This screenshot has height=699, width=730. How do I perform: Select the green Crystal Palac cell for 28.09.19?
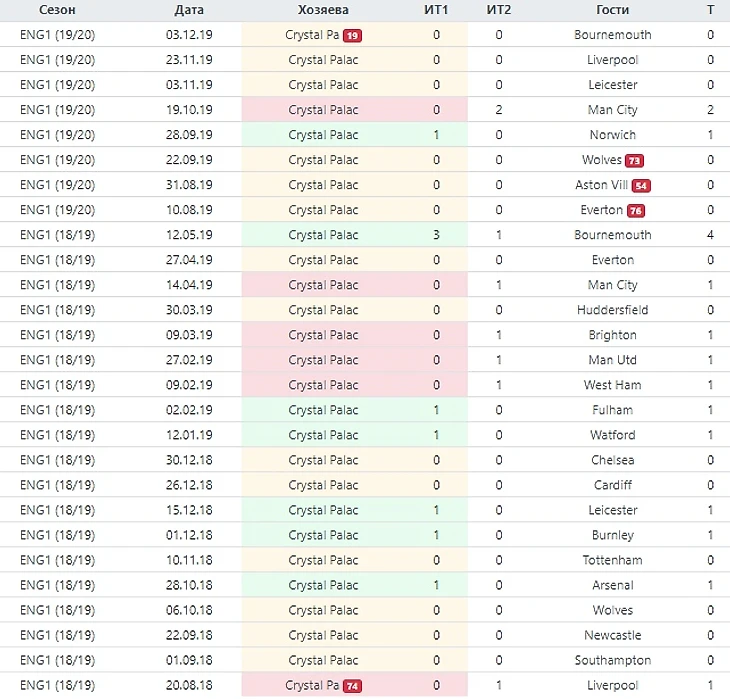click(x=323, y=135)
